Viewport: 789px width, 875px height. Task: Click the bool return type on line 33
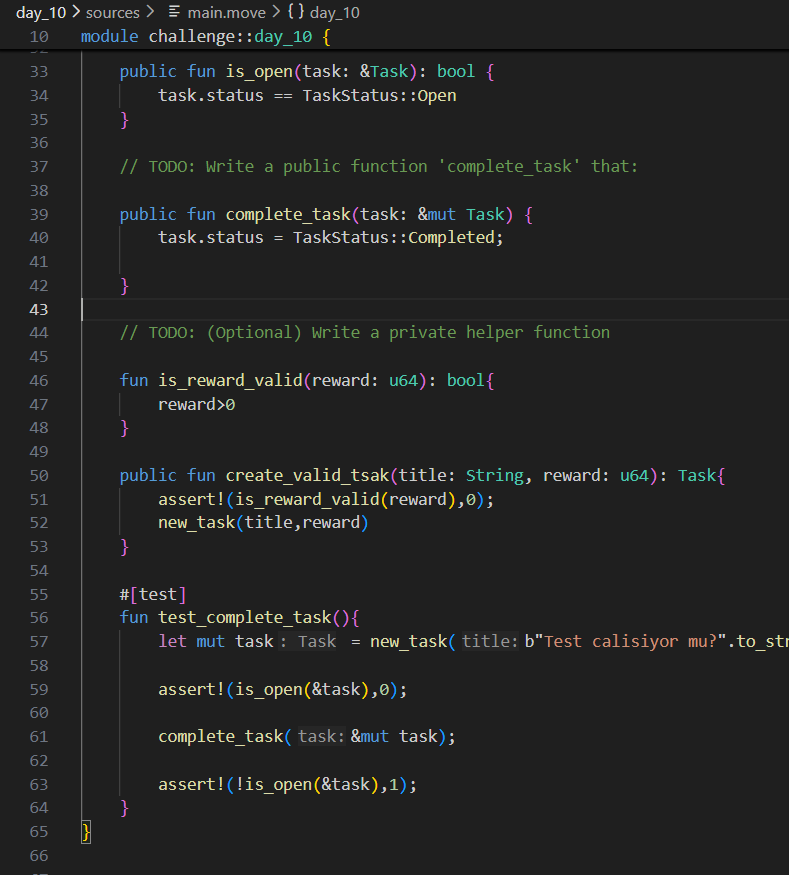[x=456, y=72]
